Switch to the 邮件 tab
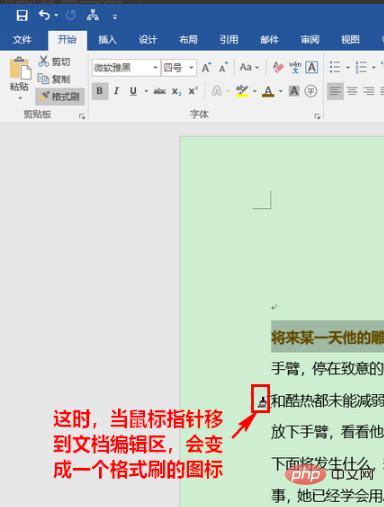Screen dimensions: 384x507 pos(269,40)
